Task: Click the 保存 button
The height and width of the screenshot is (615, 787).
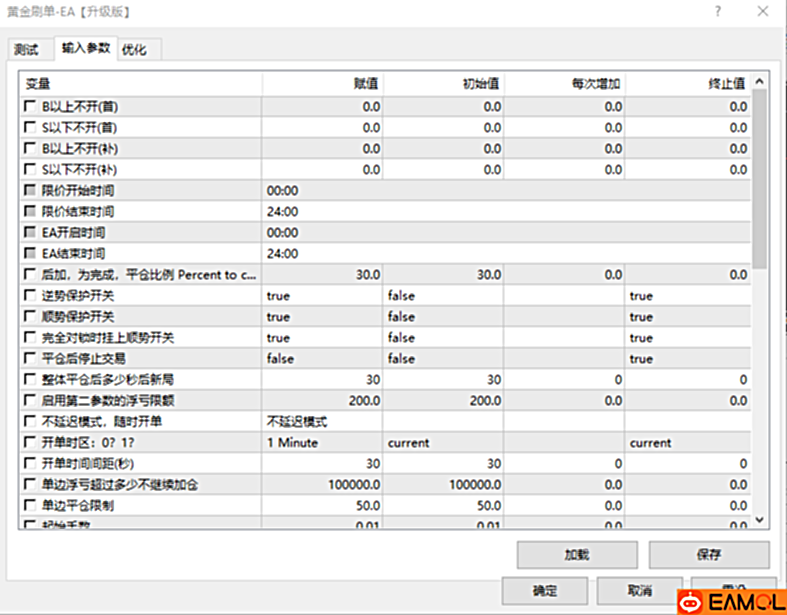Action: pos(709,554)
